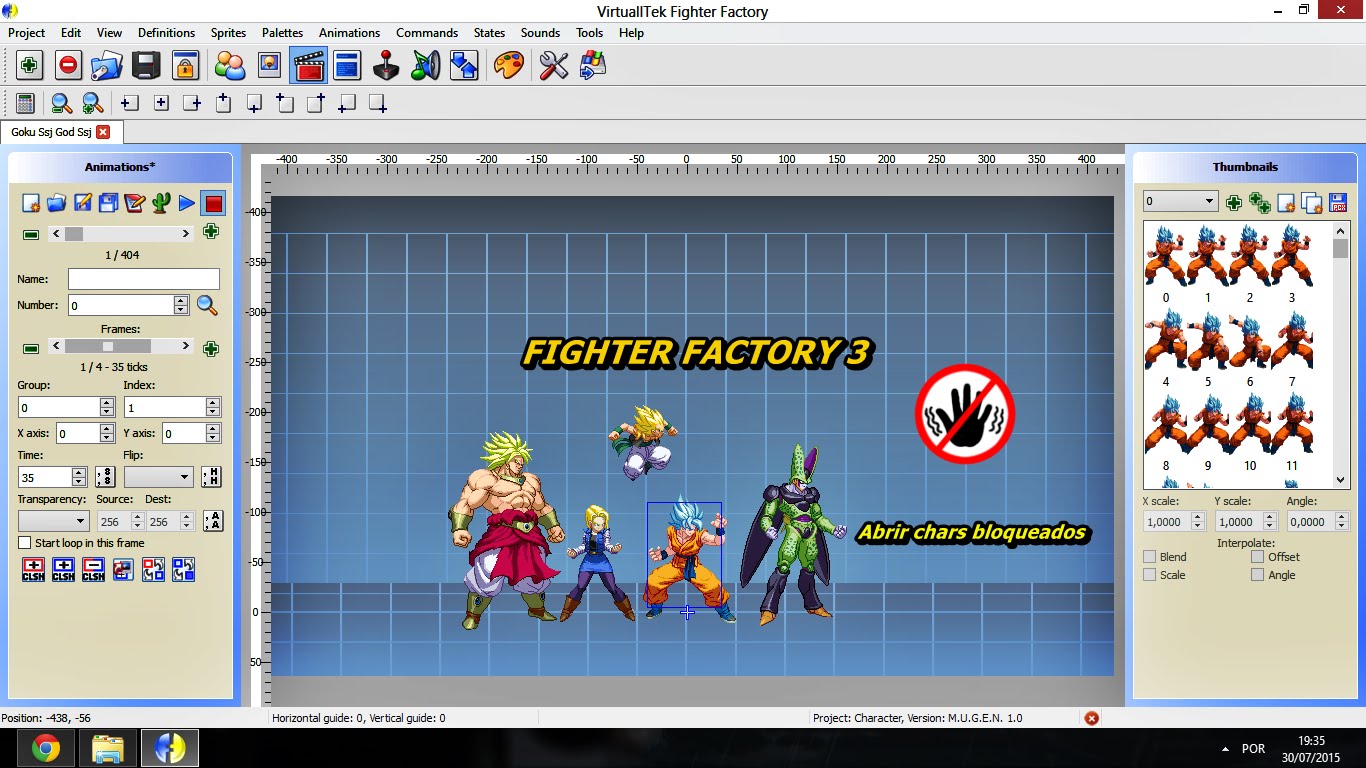Zoom out with the minus magnifier icon
Screen dimensions: 1366x768
coord(61,103)
